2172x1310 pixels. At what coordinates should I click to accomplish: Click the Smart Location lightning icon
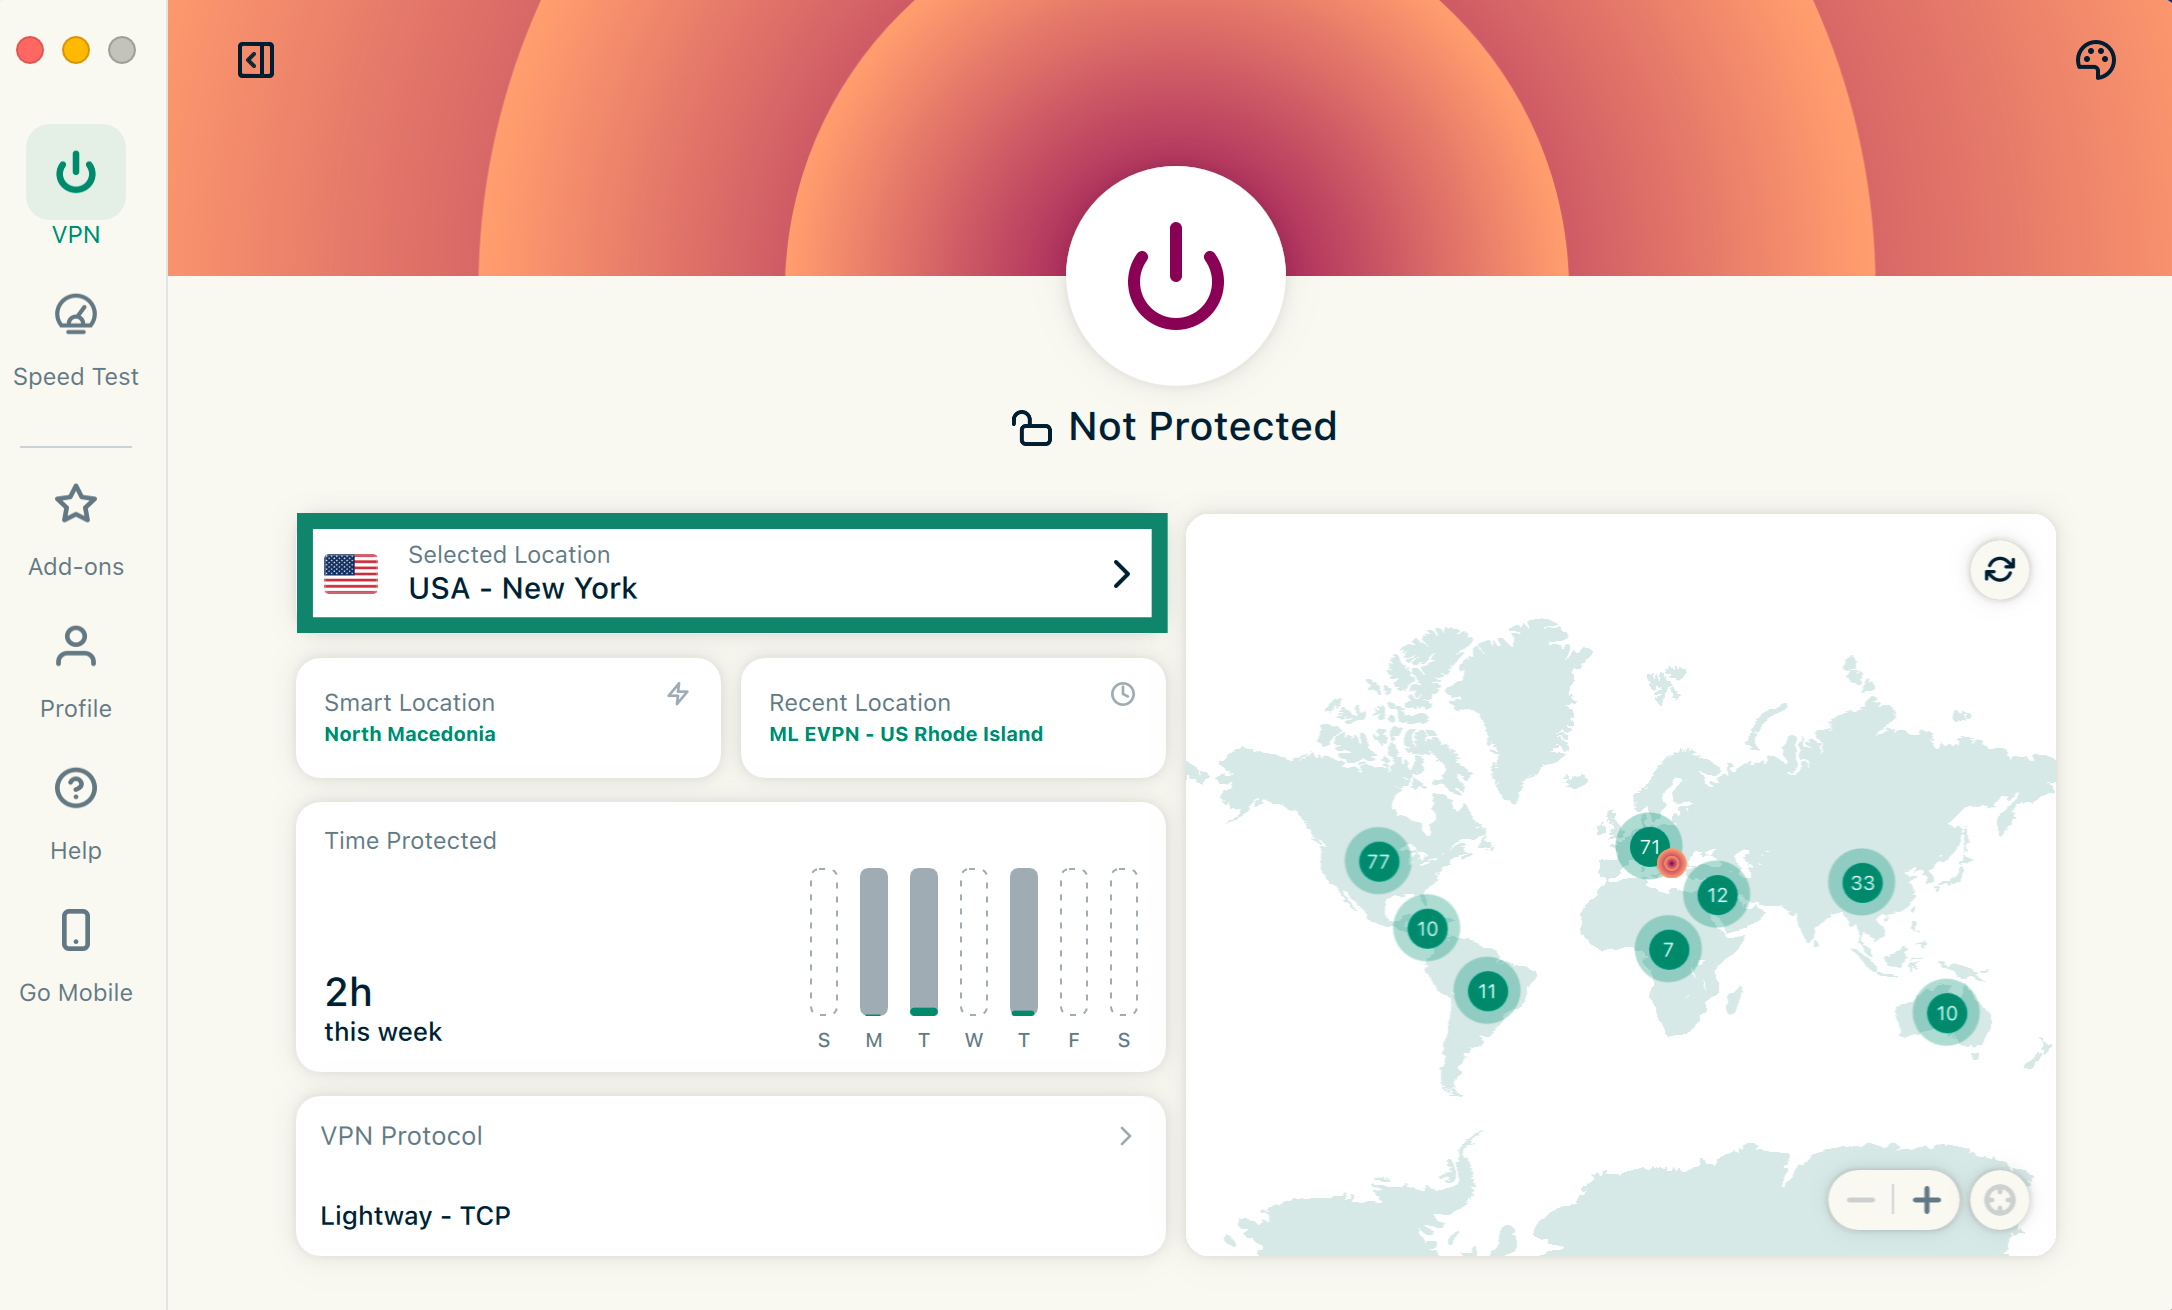pyautogui.click(x=678, y=694)
